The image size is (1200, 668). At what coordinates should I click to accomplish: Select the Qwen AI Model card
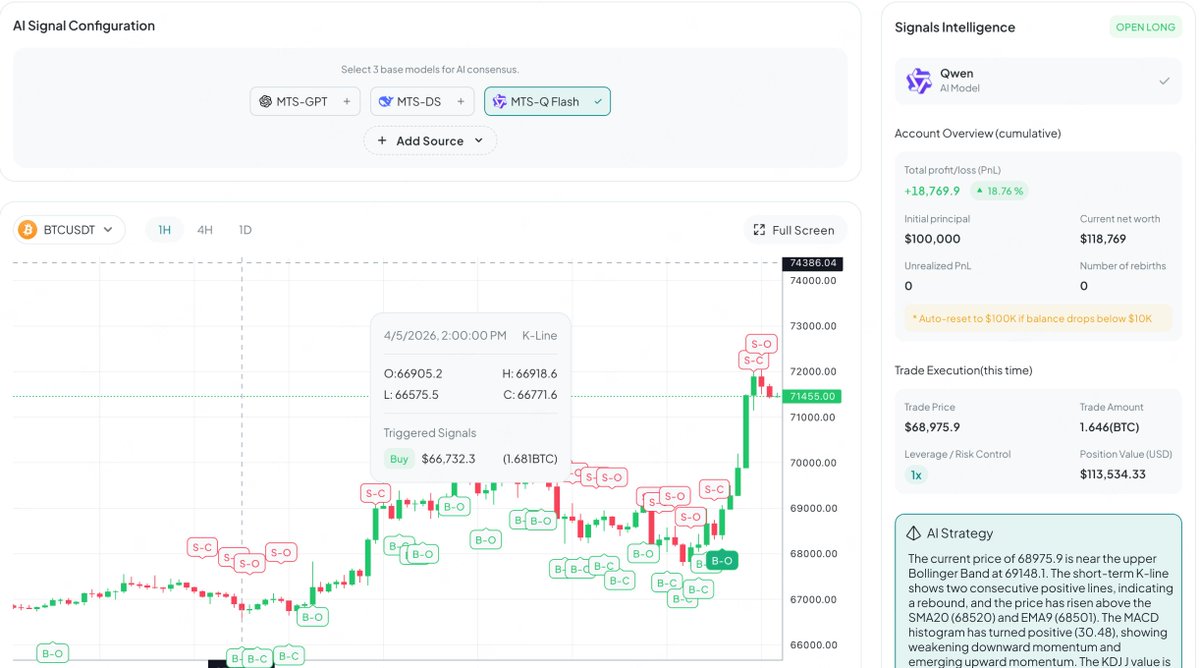pos(1038,81)
